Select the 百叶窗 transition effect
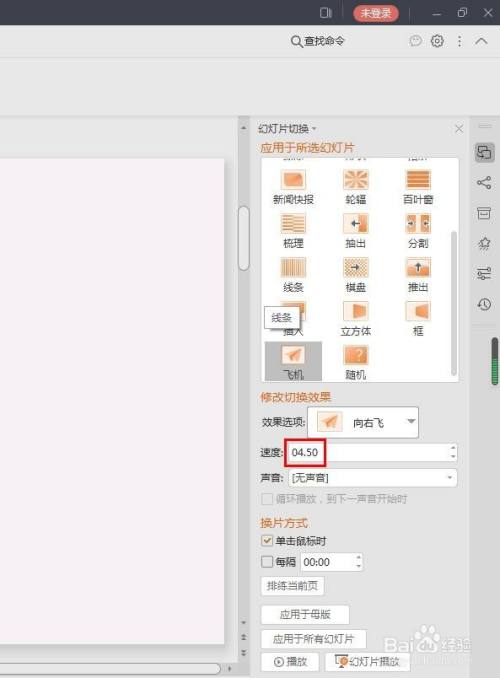 coord(418,187)
